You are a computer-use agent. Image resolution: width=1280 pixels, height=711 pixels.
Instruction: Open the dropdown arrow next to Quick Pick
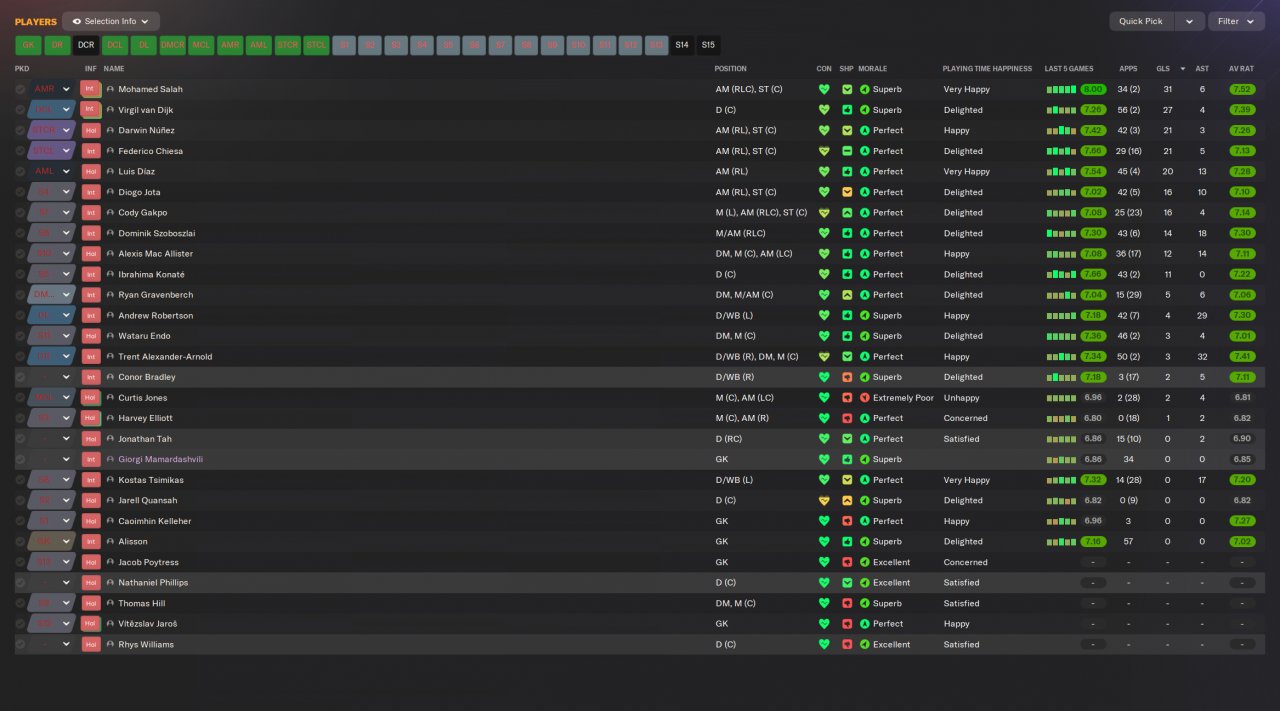[x=1189, y=21]
